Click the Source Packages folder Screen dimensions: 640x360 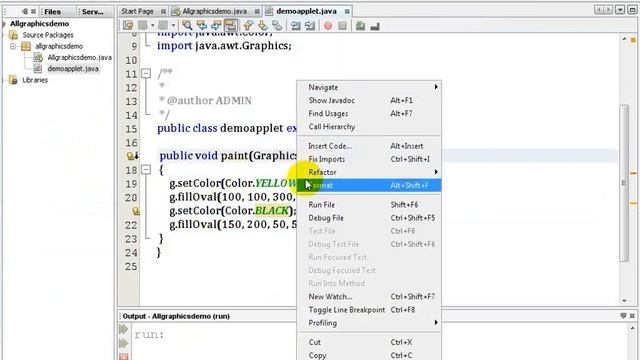[48, 35]
